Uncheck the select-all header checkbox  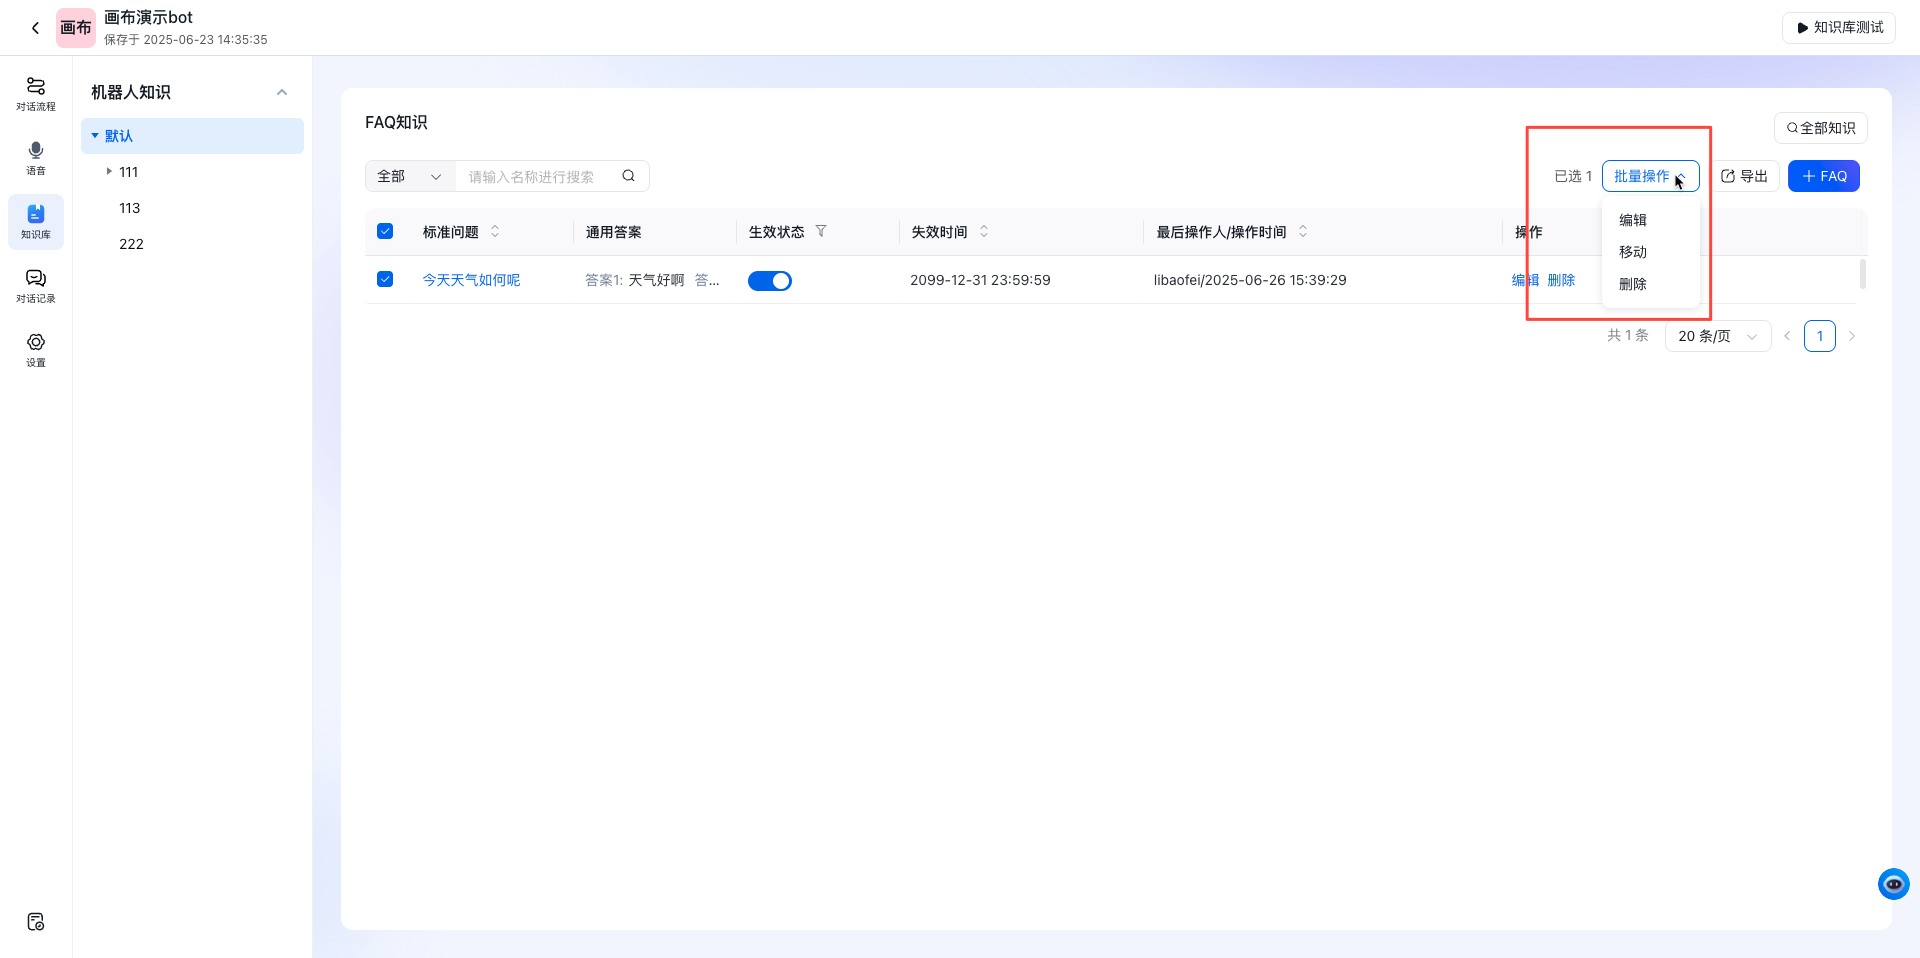(x=385, y=231)
